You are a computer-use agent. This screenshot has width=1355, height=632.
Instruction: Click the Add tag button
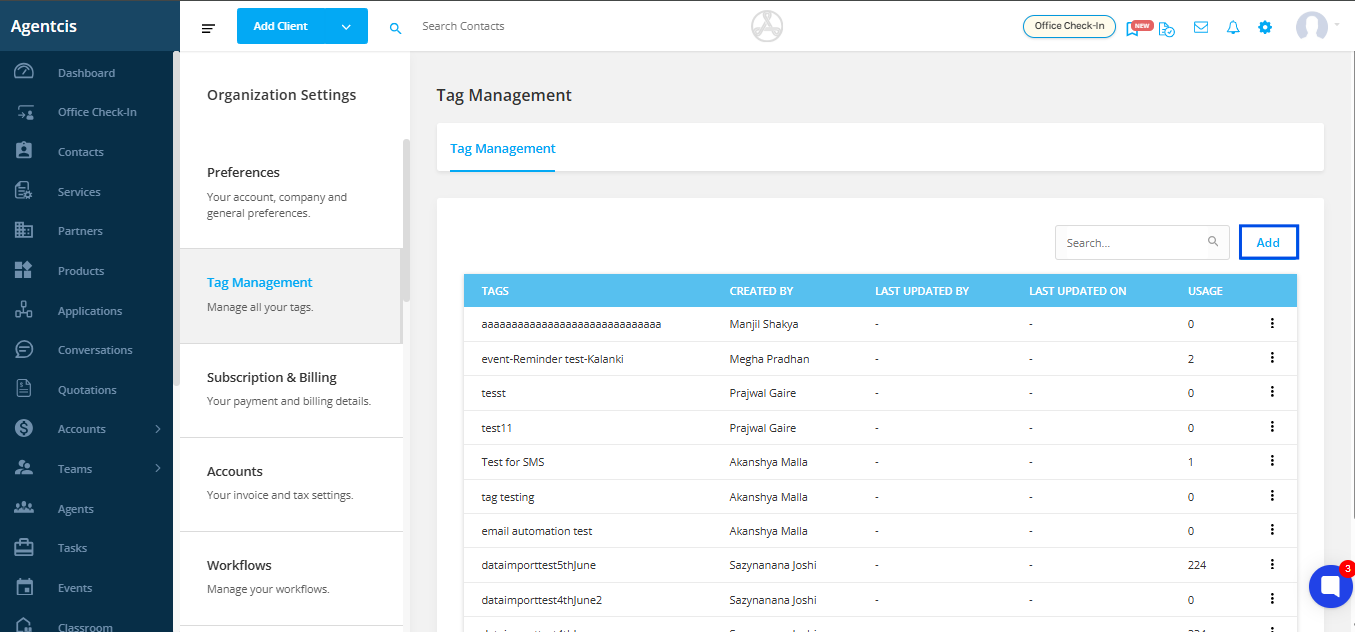tap(1268, 242)
